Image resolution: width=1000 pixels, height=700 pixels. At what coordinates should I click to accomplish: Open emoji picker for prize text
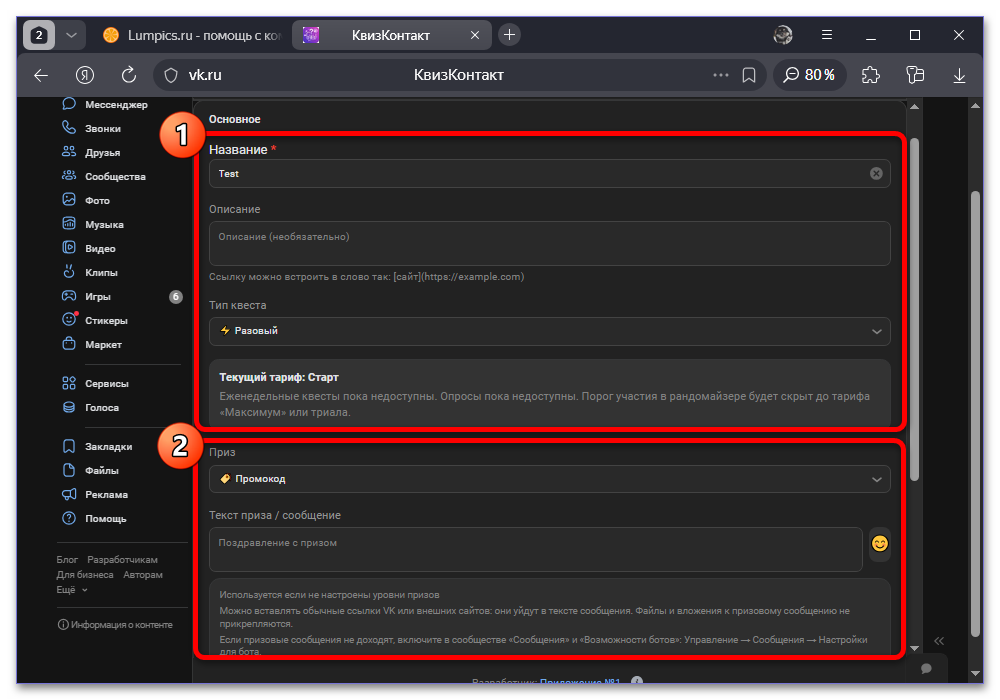(879, 544)
